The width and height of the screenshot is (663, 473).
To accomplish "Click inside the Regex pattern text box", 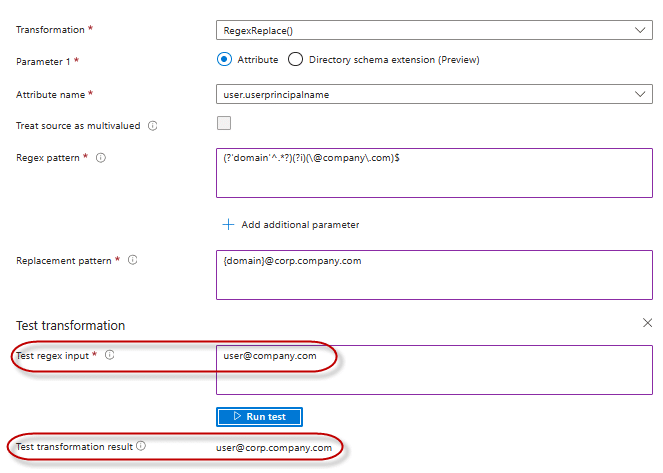I will coord(434,174).
